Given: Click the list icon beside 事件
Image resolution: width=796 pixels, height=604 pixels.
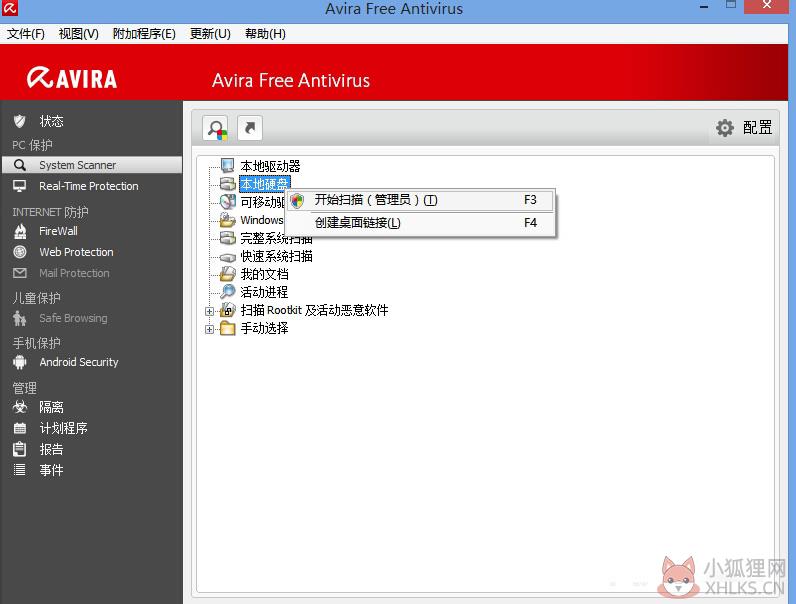Looking at the screenshot, I should tap(20, 470).
